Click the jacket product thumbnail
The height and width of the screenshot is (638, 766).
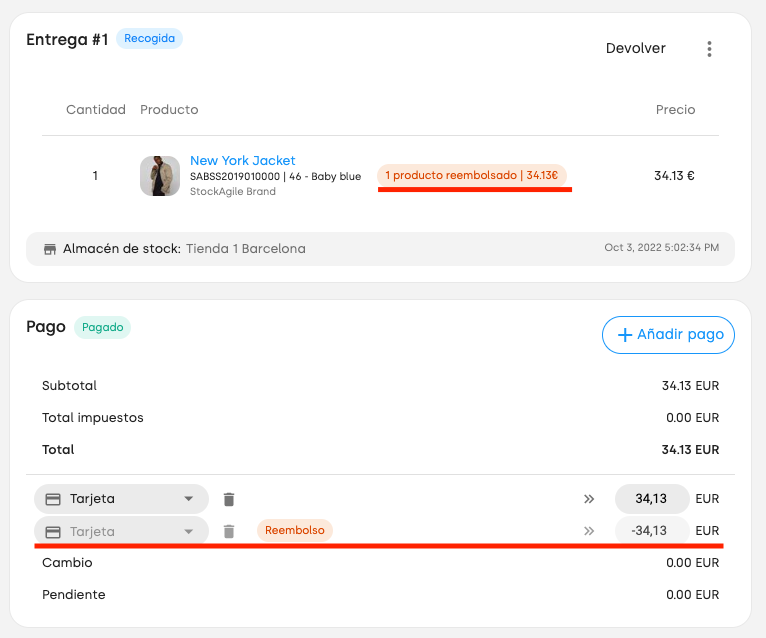pos(160,176)
